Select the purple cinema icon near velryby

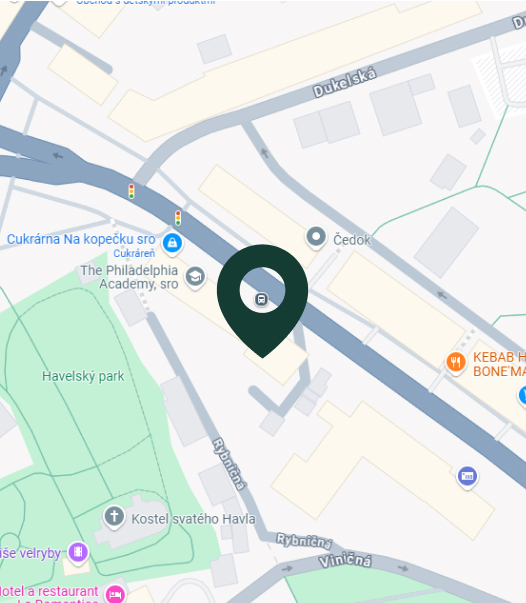tap(78, 553)
